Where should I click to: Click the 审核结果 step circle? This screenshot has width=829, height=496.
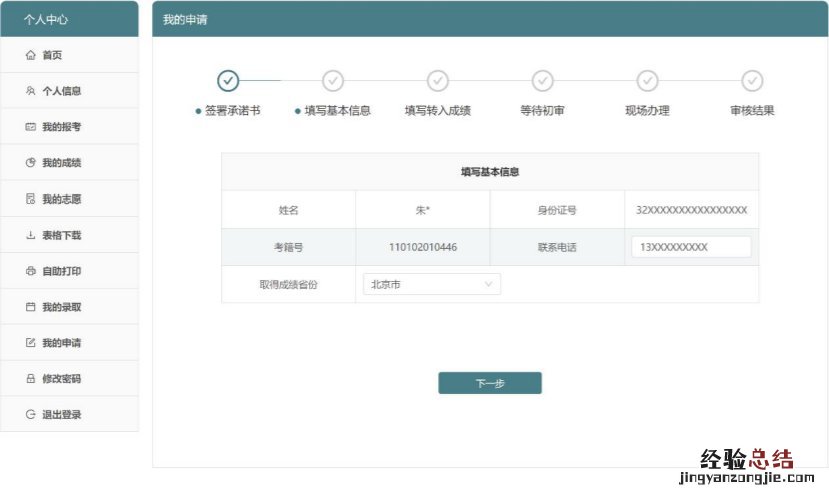(x=752, y=80)
